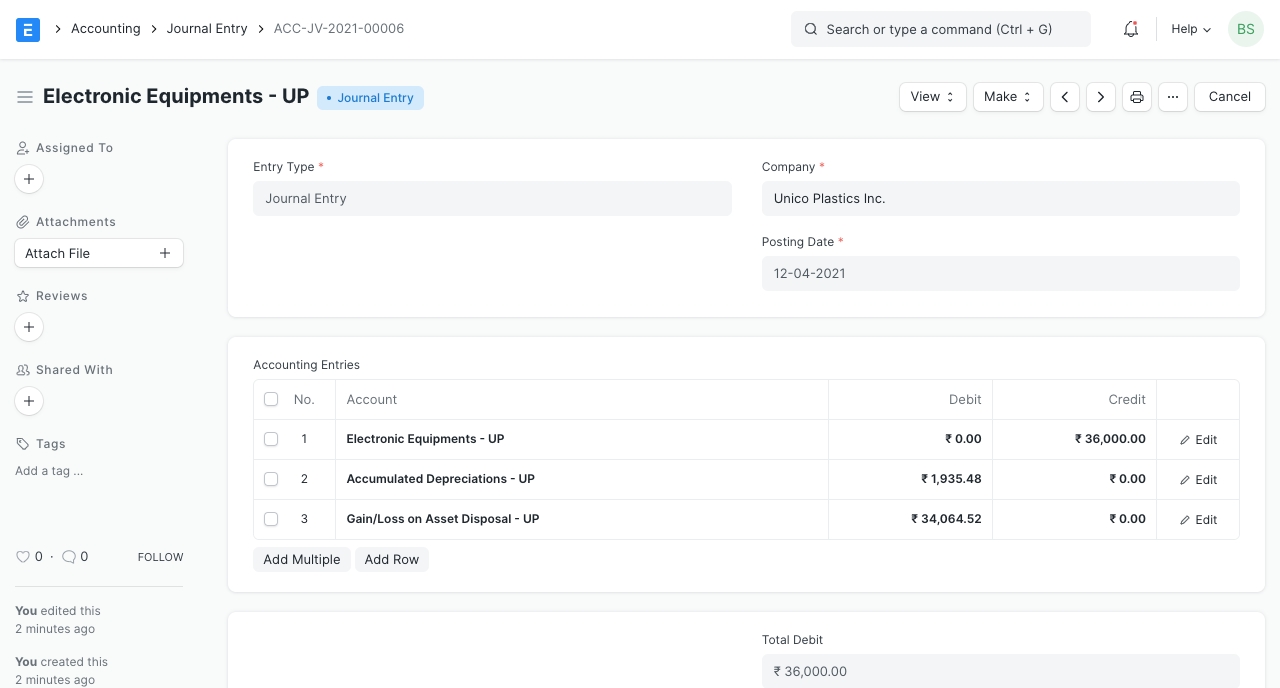Click the print icon
The image size is (1280, 688).
point(1137,97)
